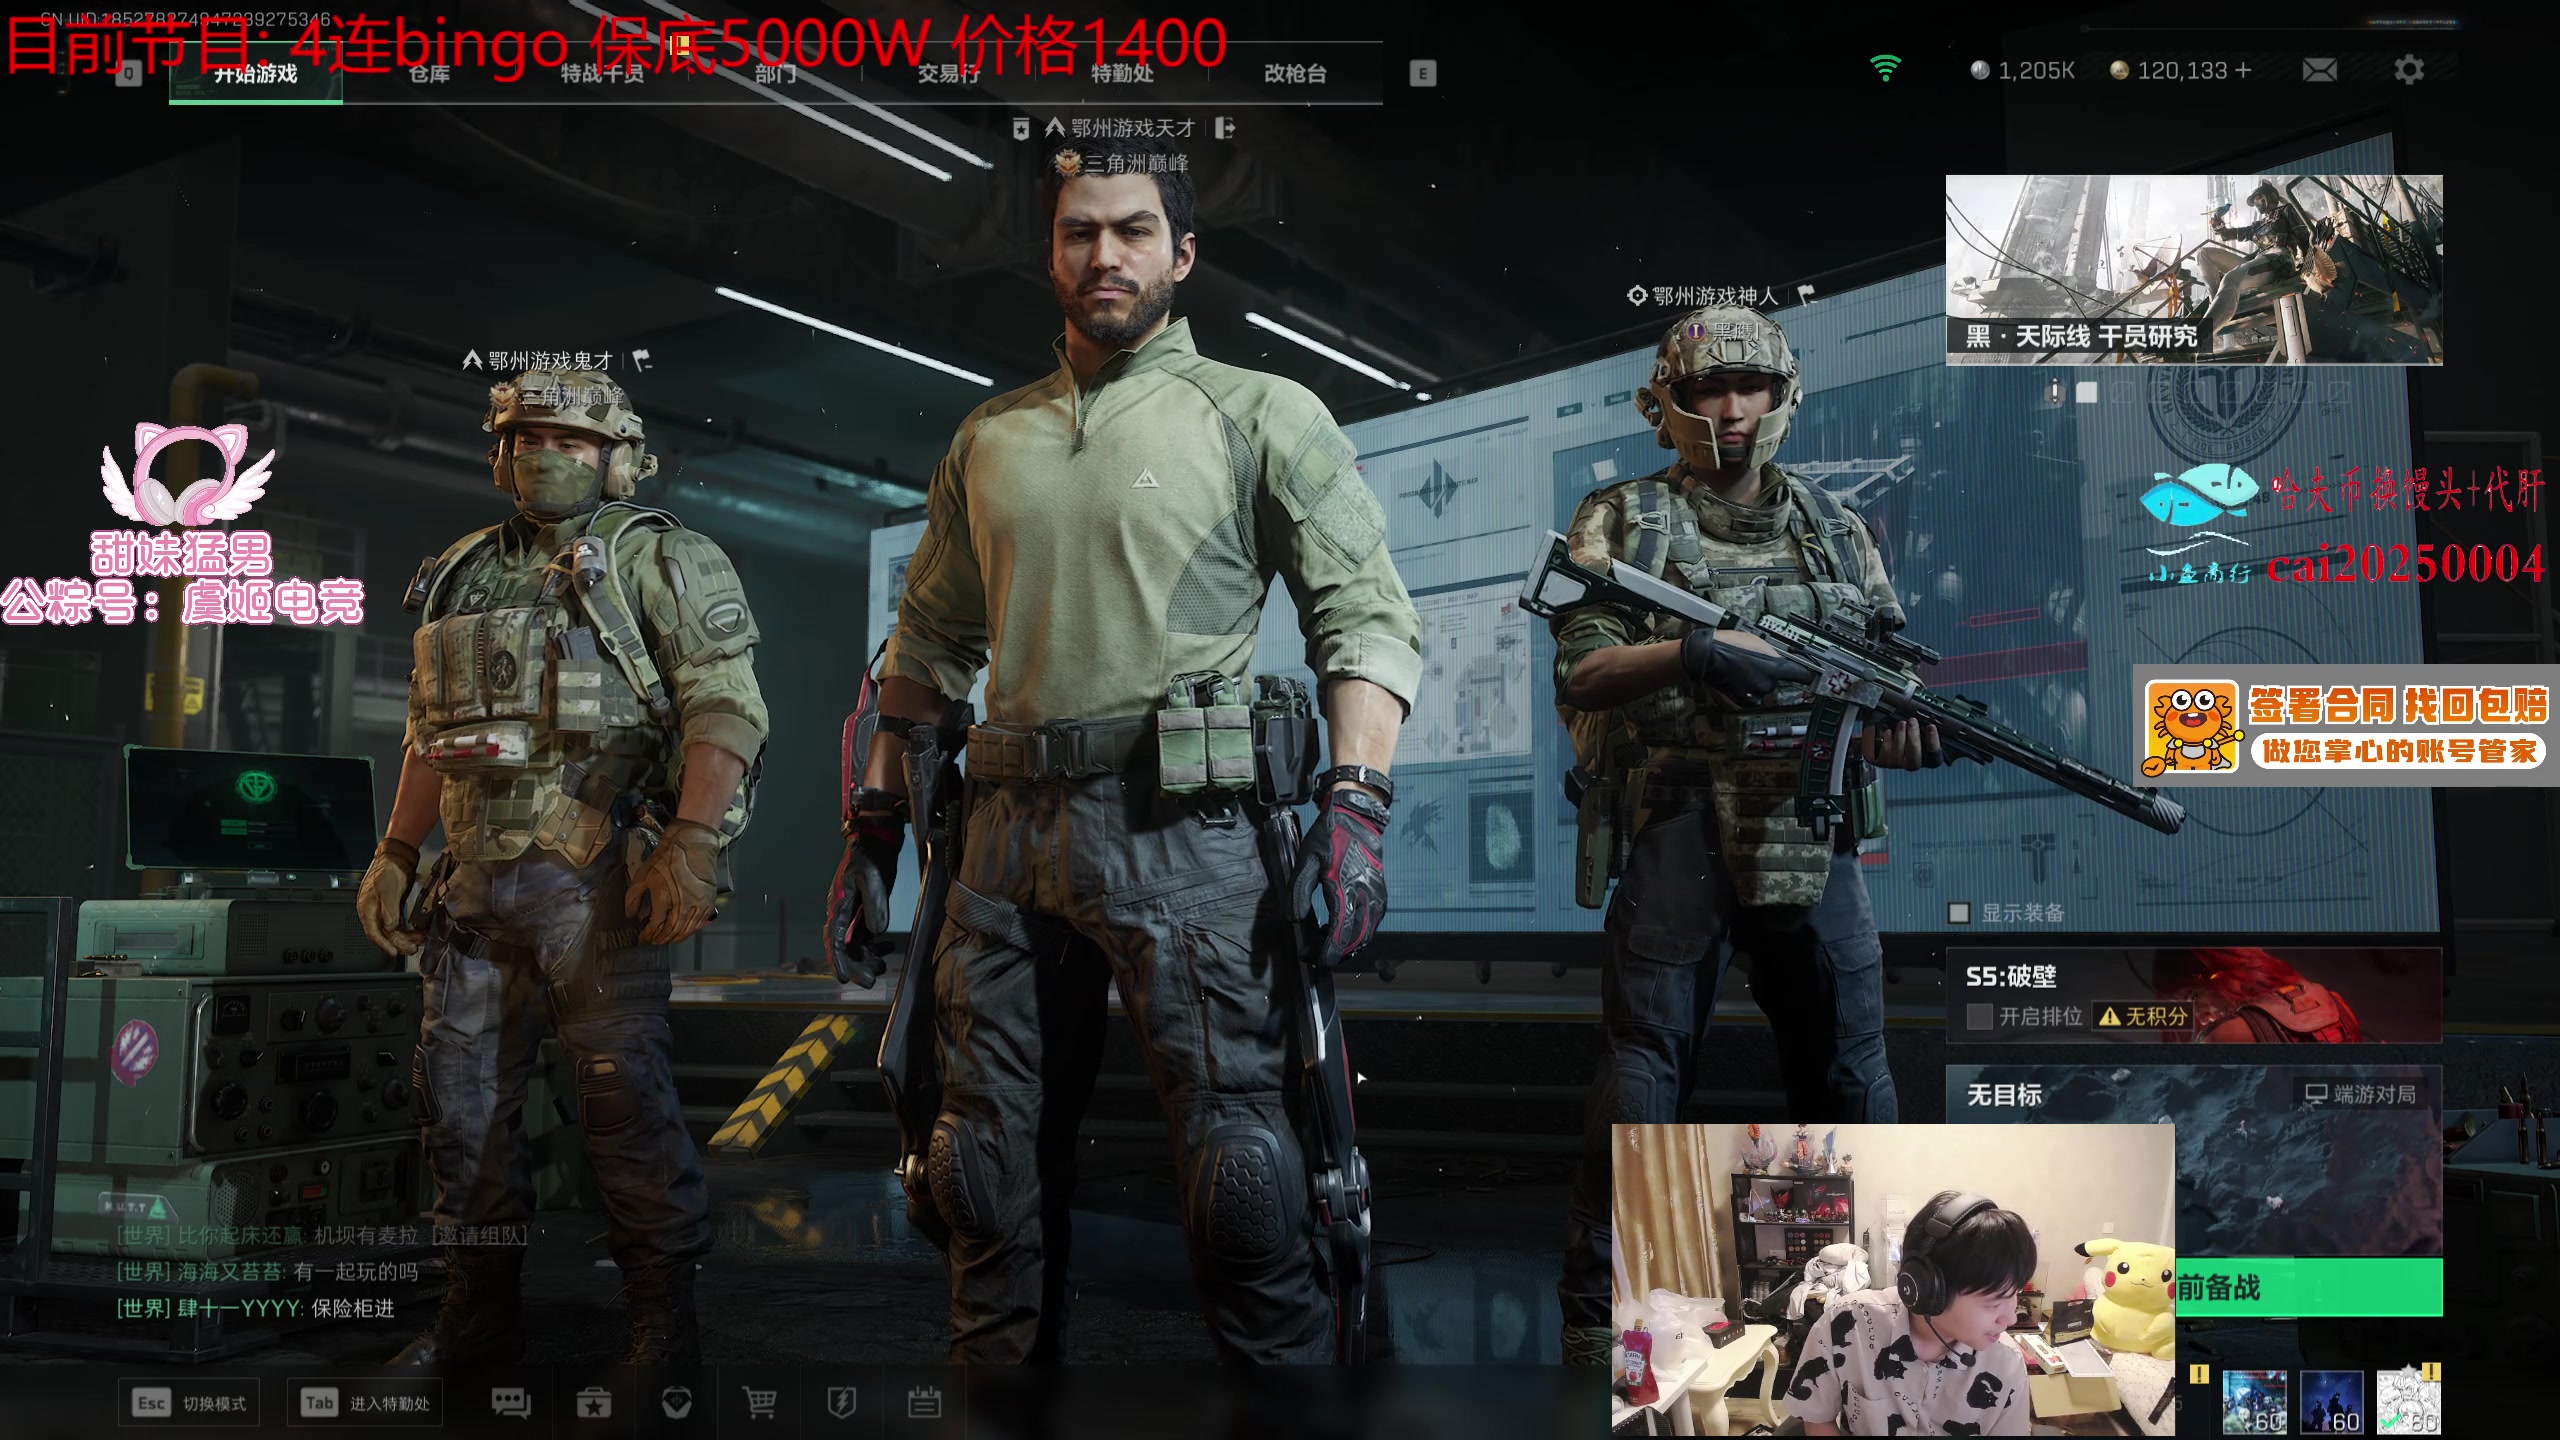
Task: Open the chat messages icon
Action: coord(510,1403)
